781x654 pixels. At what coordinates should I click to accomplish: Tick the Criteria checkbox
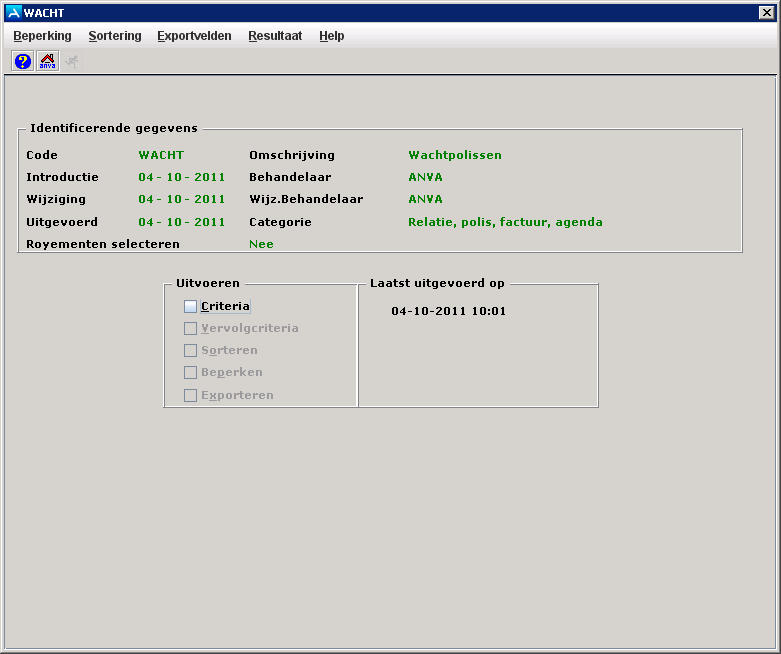(x=191, y=307)
